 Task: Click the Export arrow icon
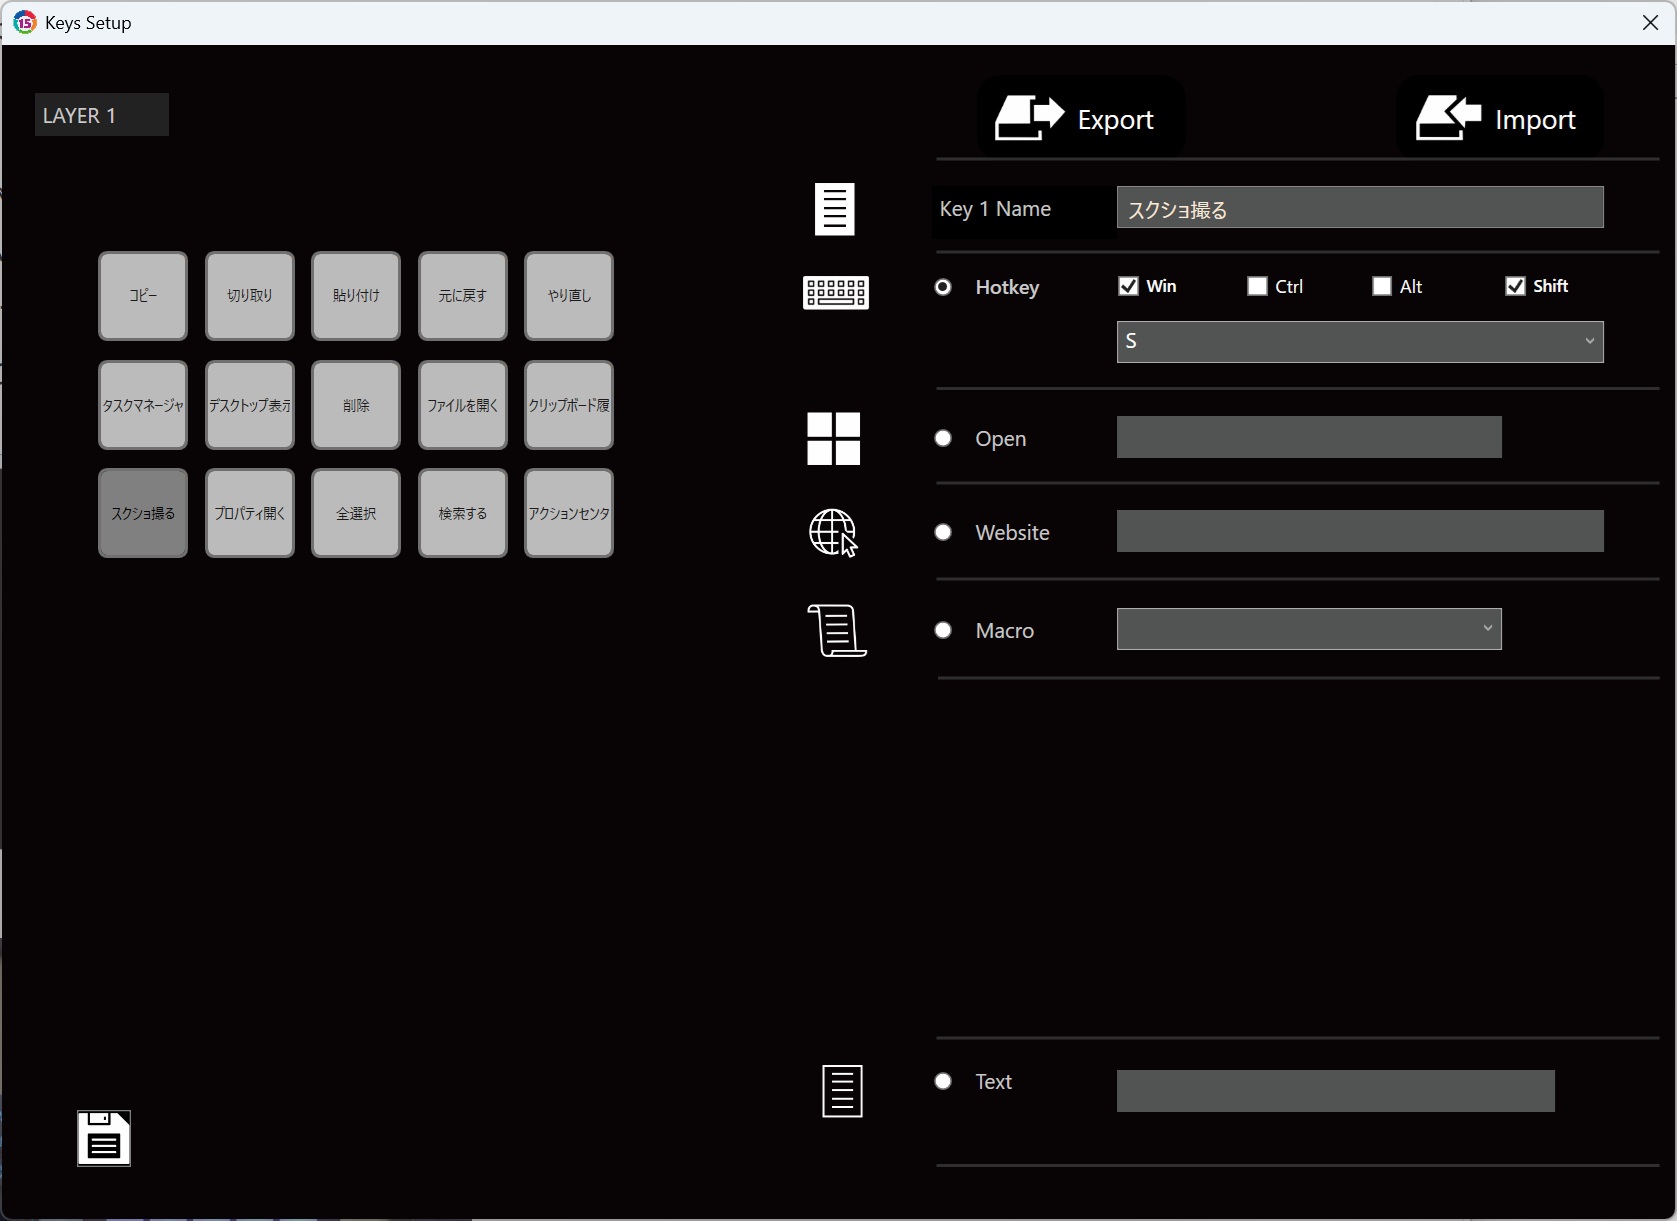click(x=1029, y=119)
